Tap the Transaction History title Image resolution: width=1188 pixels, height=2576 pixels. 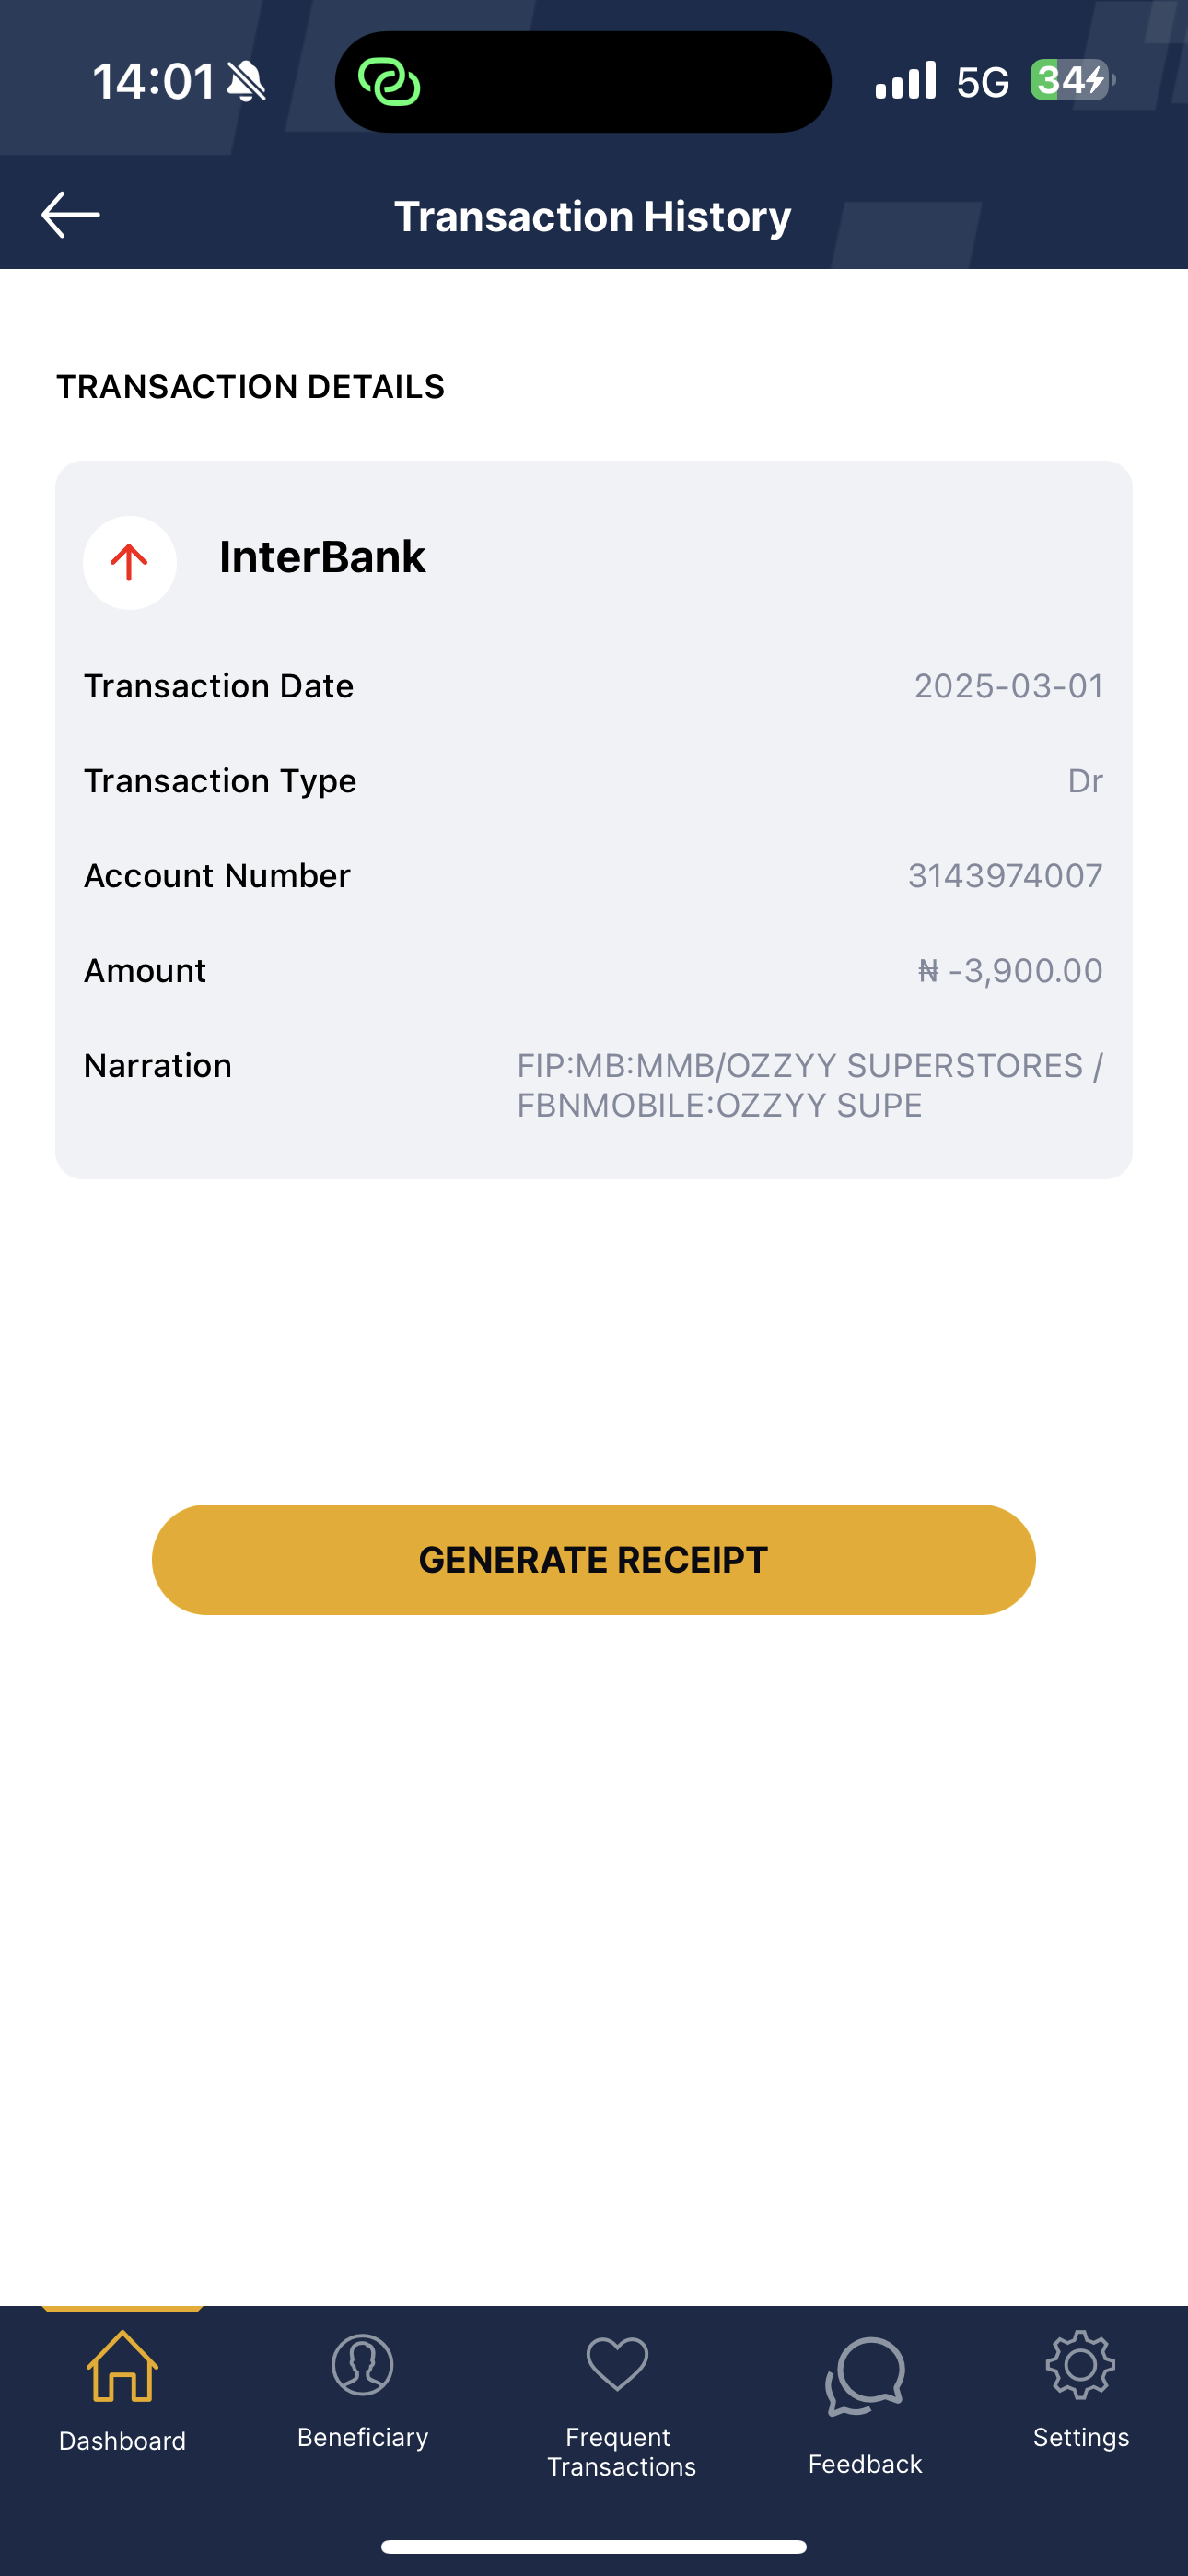[x=593, y=217]
